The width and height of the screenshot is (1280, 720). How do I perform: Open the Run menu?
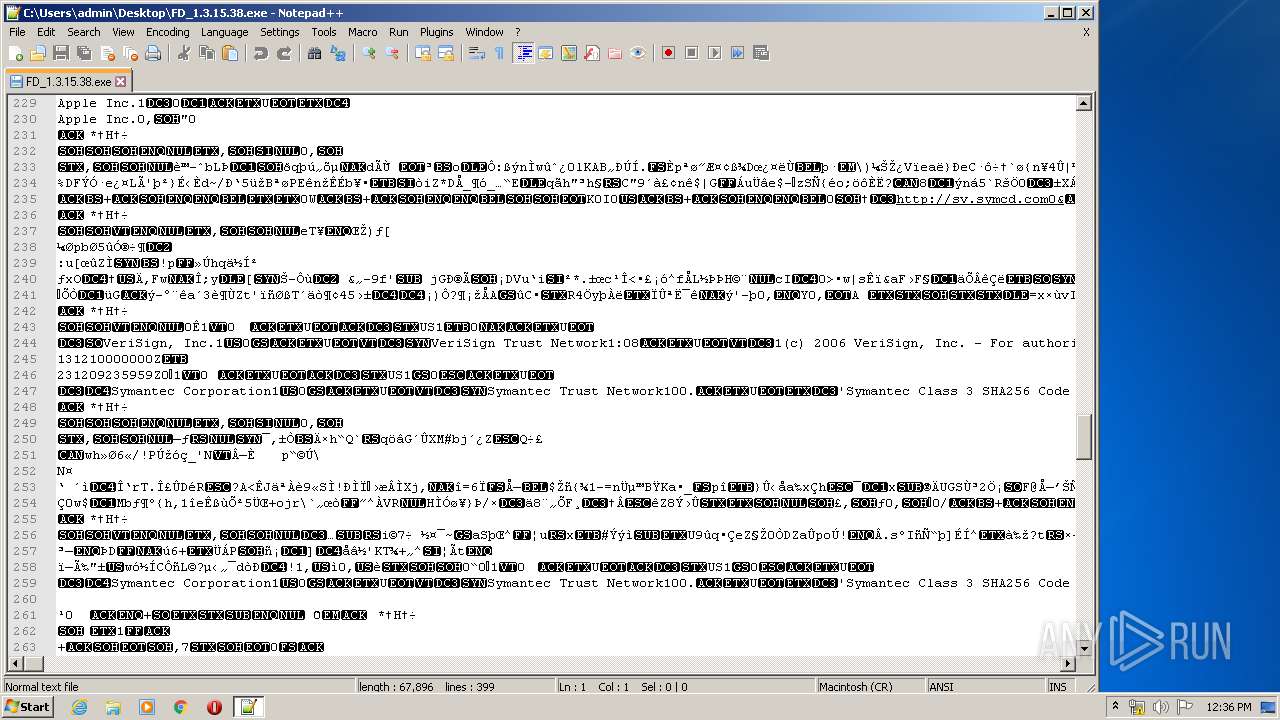(398, 32)
